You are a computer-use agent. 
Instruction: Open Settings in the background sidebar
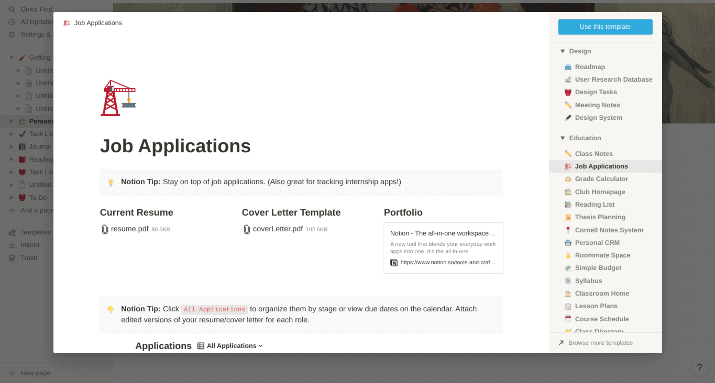point(30,35)
